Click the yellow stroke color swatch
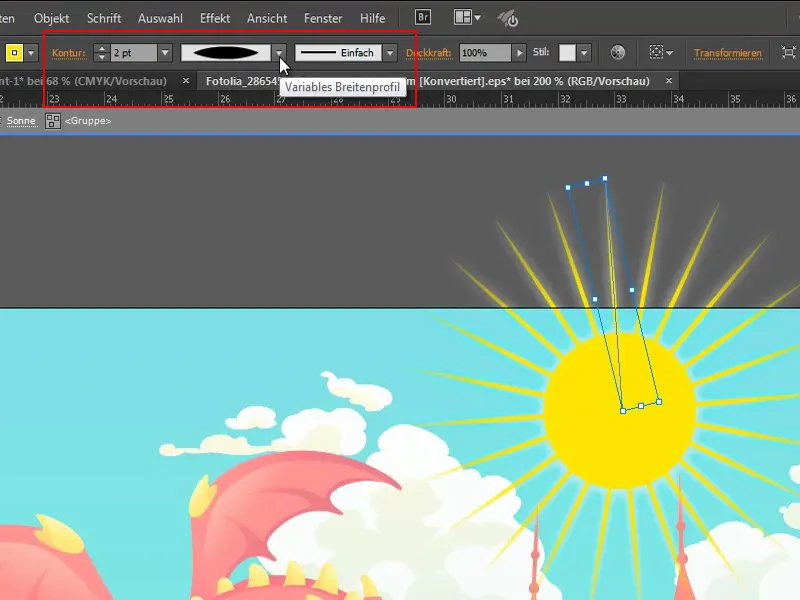 14,53
